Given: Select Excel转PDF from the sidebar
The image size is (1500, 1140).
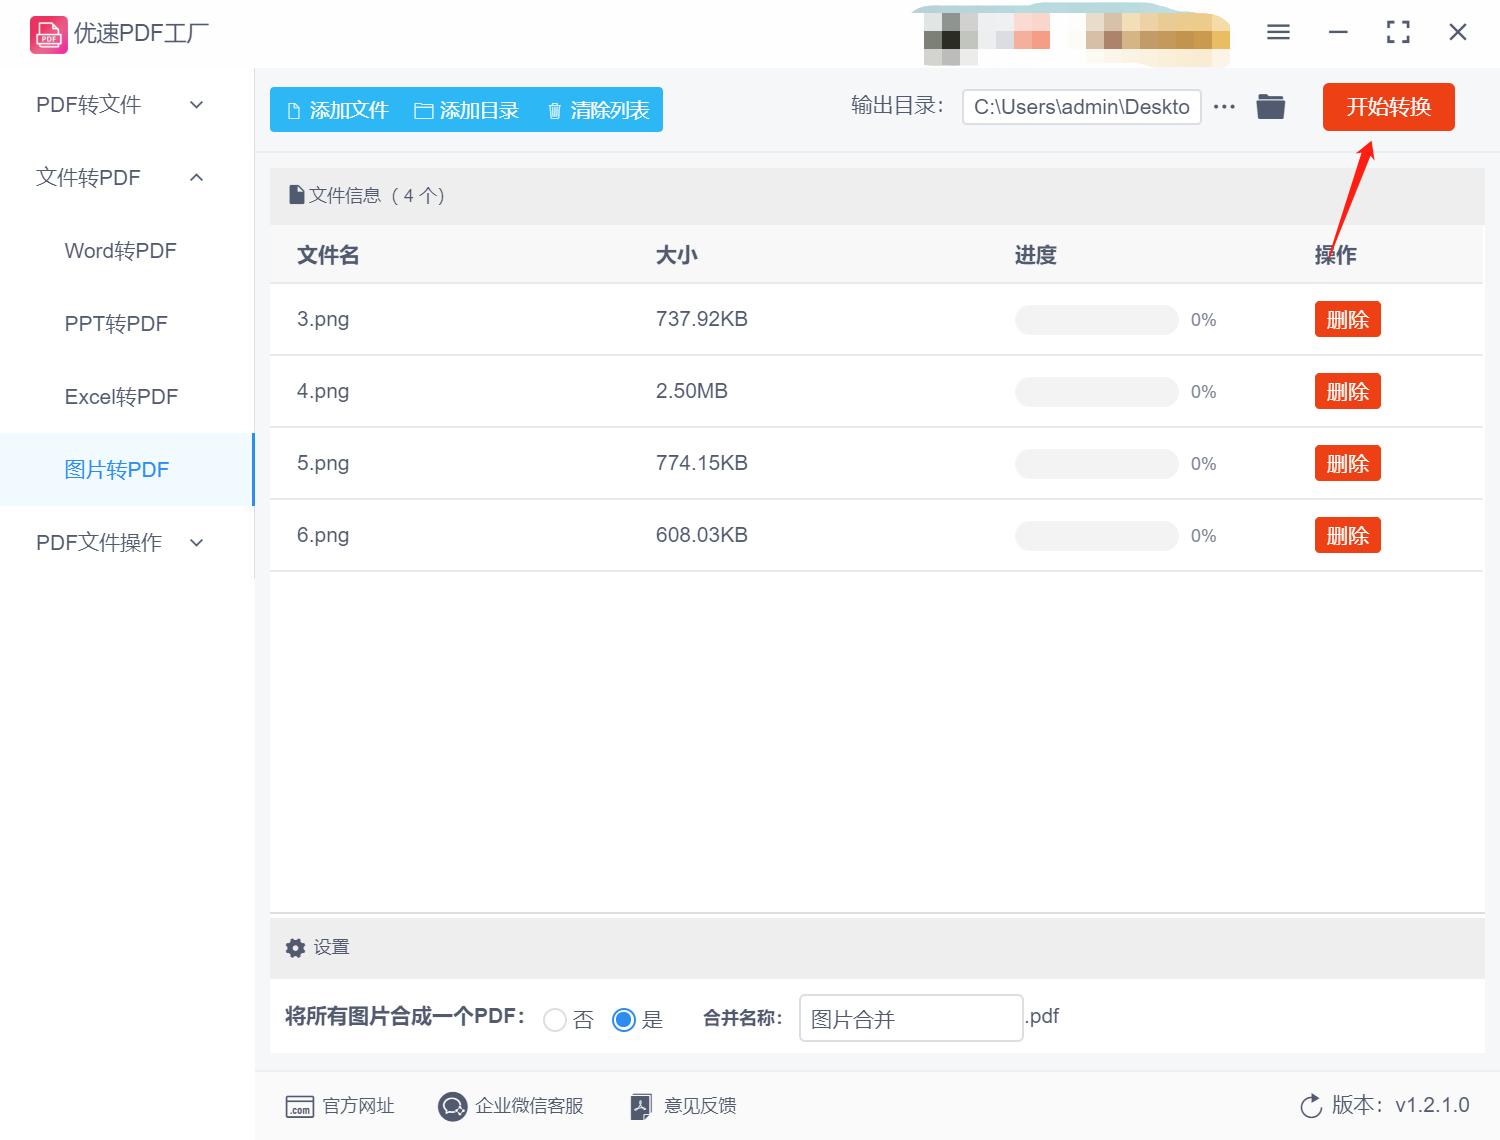Looking at the screenshot, I should click(x=120, y=396).
